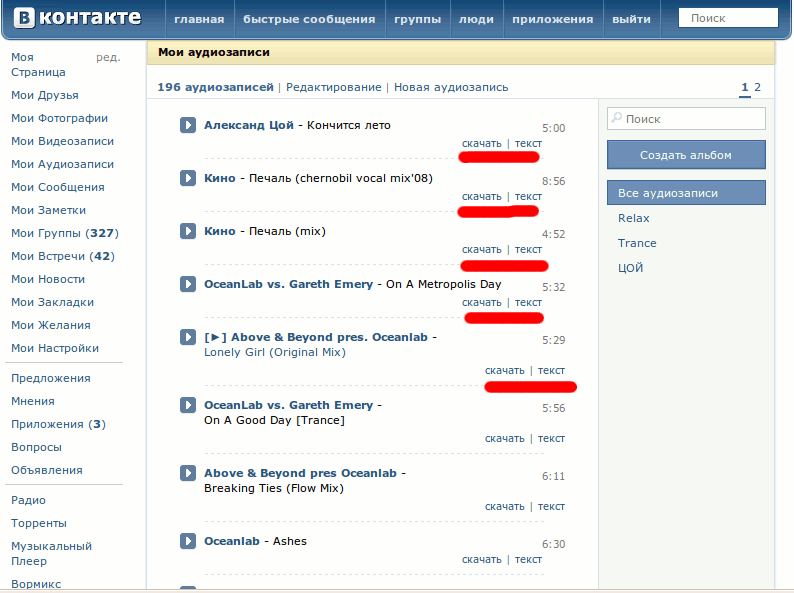
Task: Focus the audio Поиск search field
Action: [x=686, y=118]
